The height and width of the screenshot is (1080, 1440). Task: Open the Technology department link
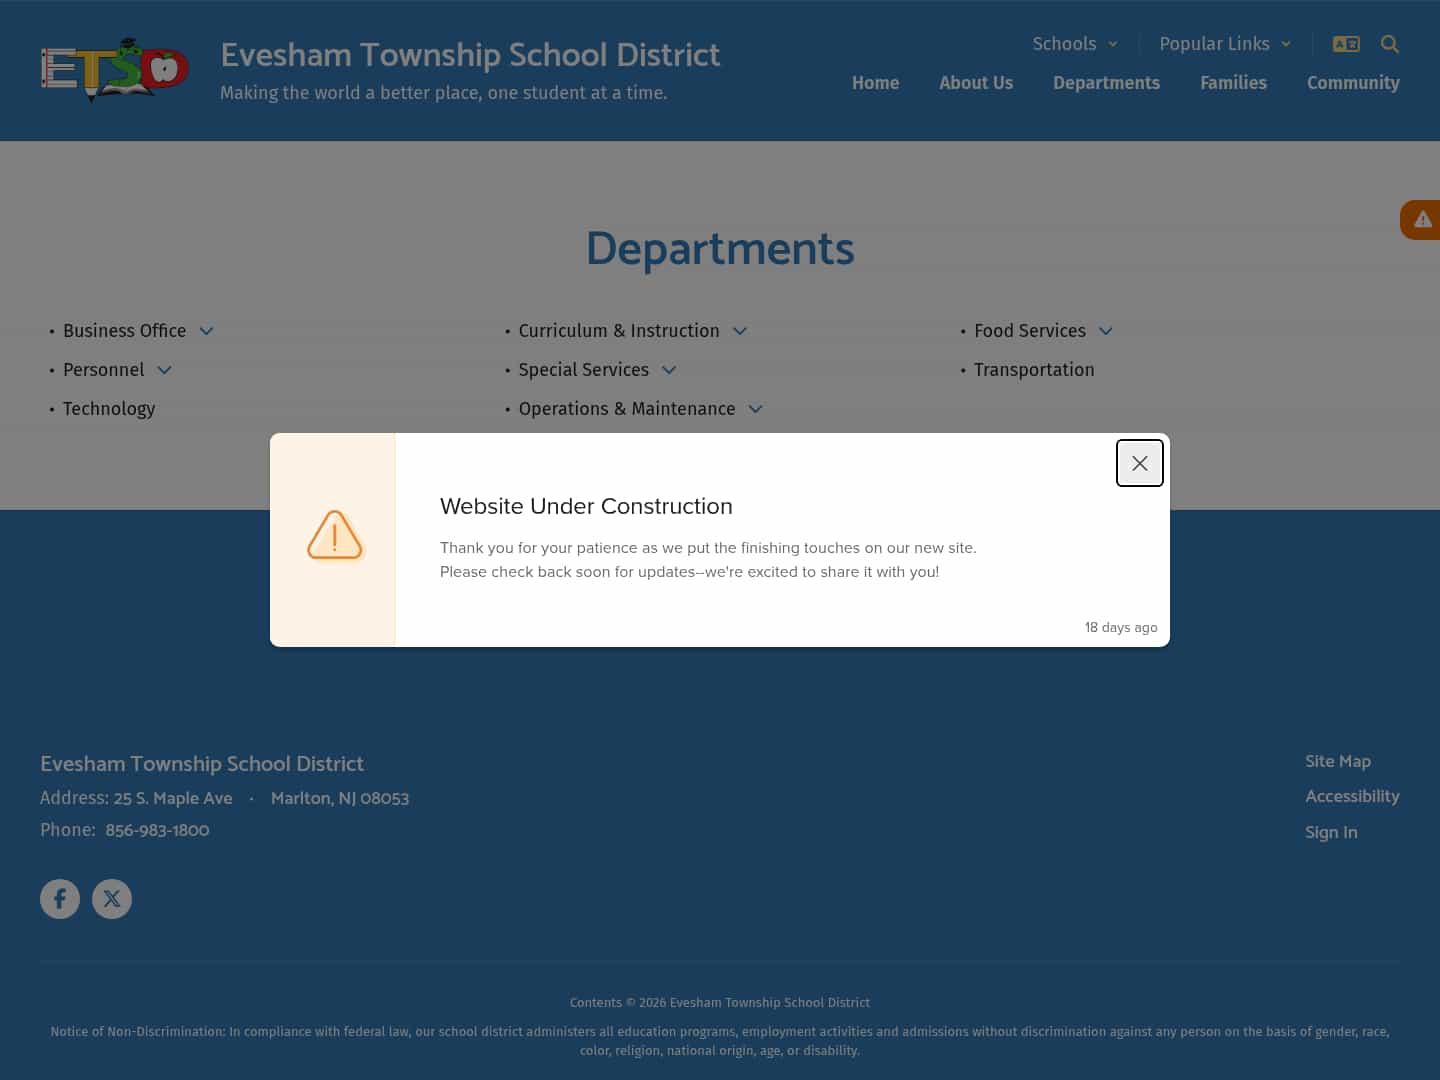(x=109, y=409)
